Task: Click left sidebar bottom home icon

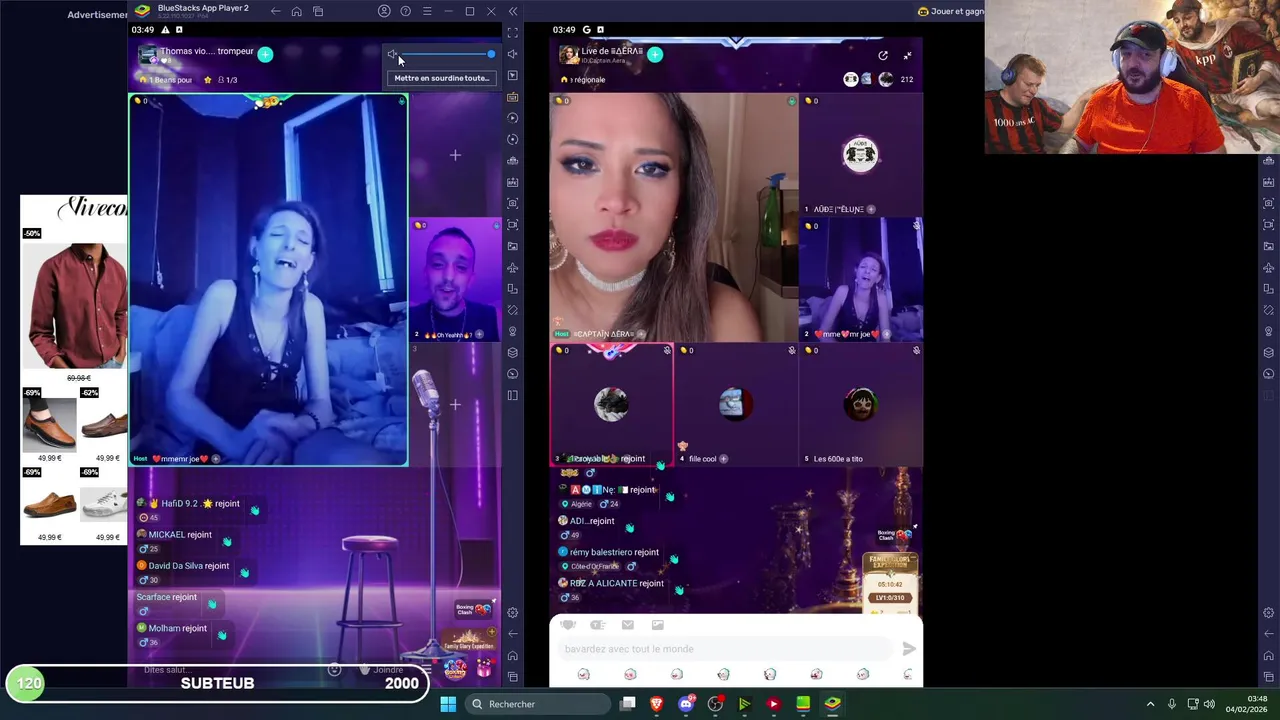Action: [513, 655]
